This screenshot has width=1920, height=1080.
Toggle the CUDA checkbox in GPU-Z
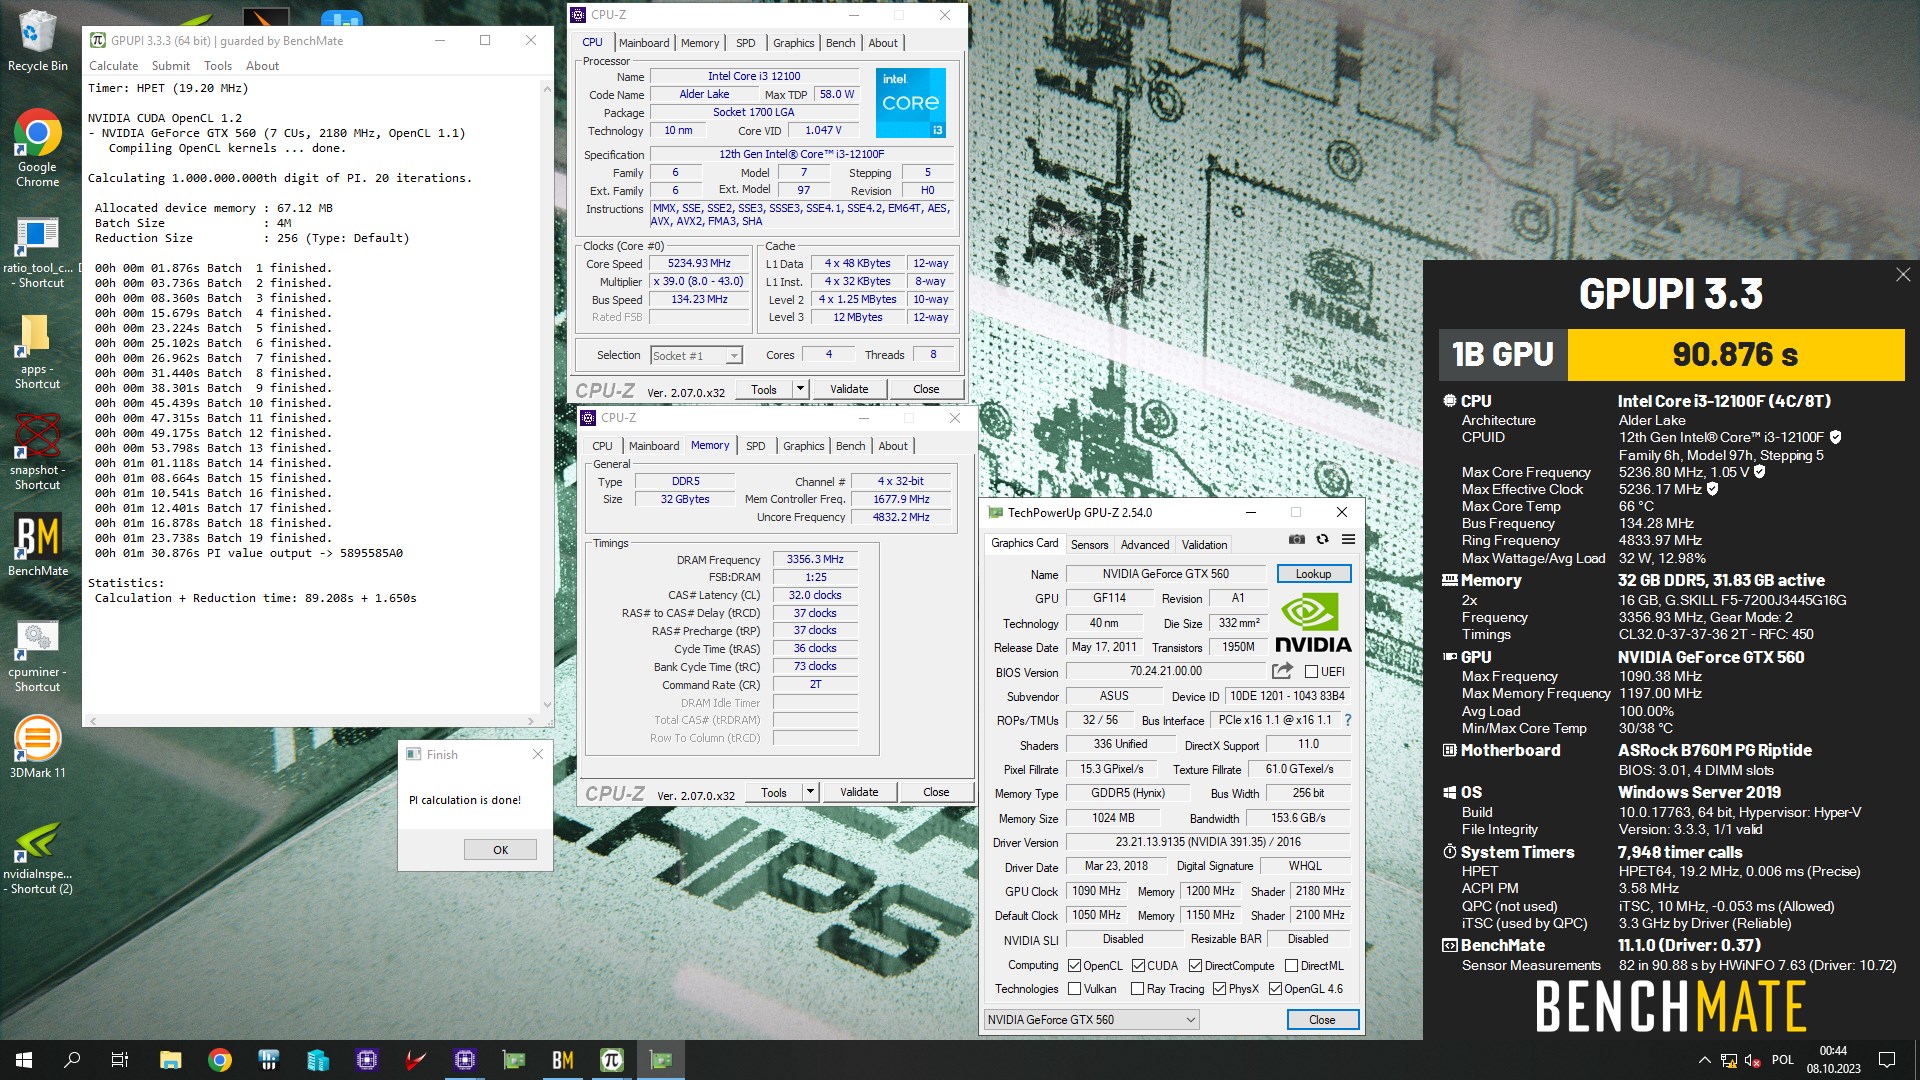click(x=1138, y=966)
